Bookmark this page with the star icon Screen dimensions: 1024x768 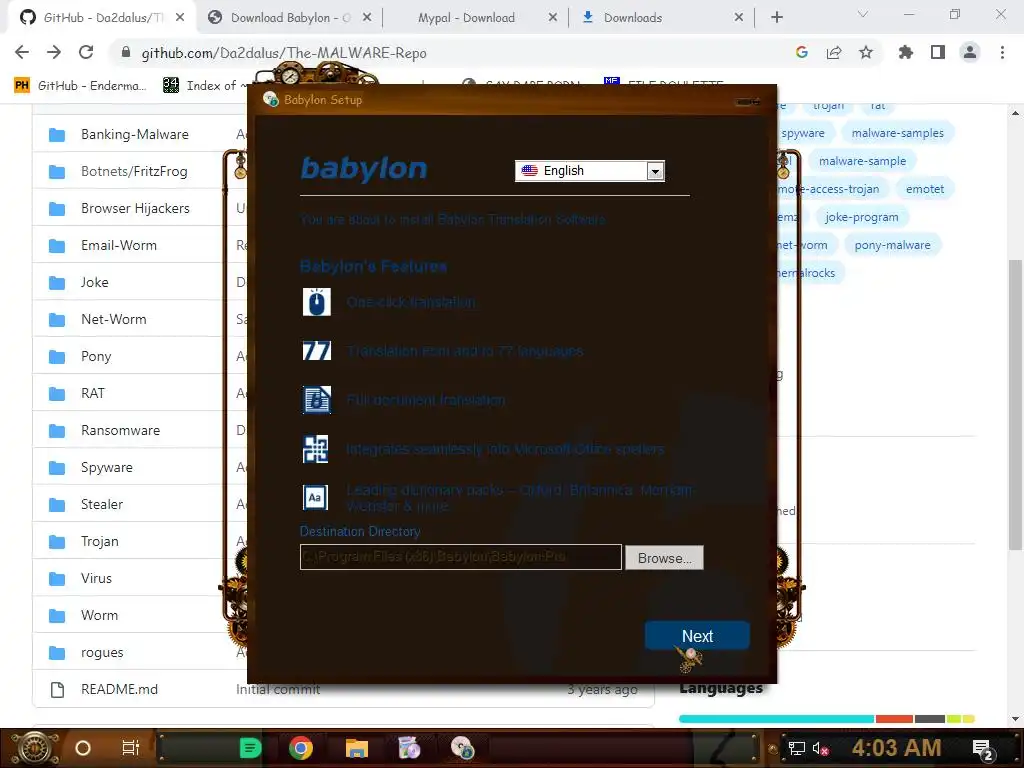tap(866, 52)
